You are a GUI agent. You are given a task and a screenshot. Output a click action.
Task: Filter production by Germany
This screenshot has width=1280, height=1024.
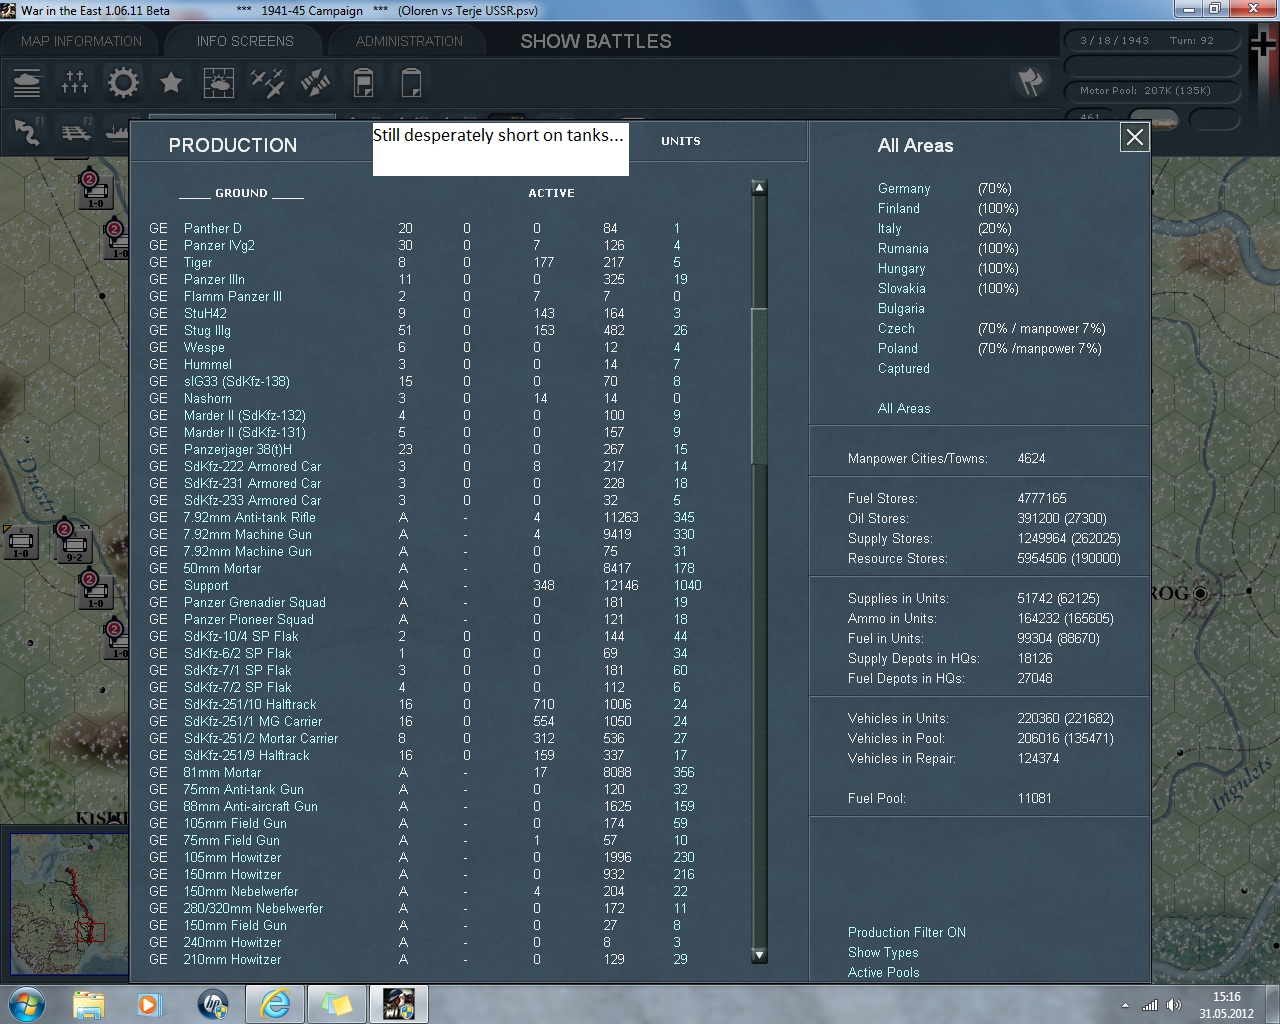tap(904, 188)
